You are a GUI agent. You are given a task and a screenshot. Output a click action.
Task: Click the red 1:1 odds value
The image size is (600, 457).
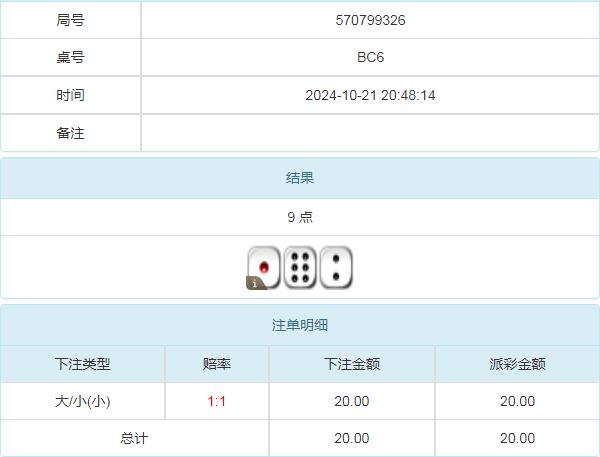(x=217, y=401)
